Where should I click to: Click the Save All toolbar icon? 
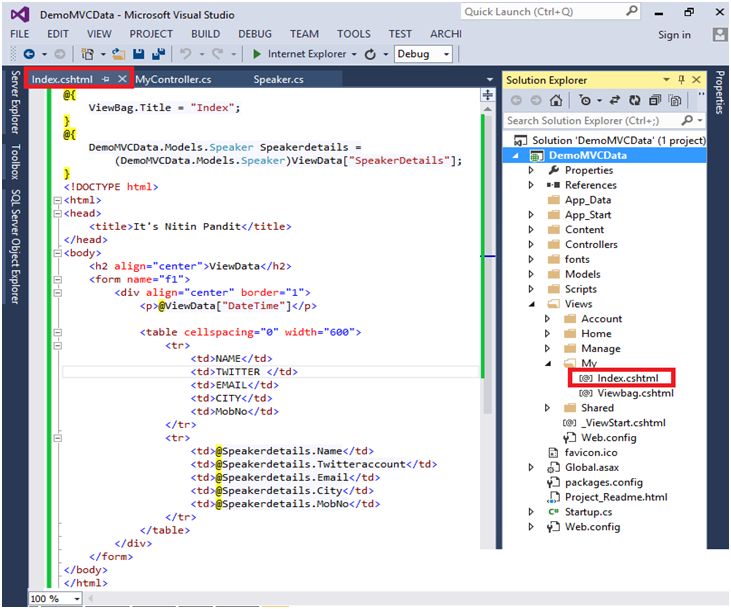pos(156,54)
